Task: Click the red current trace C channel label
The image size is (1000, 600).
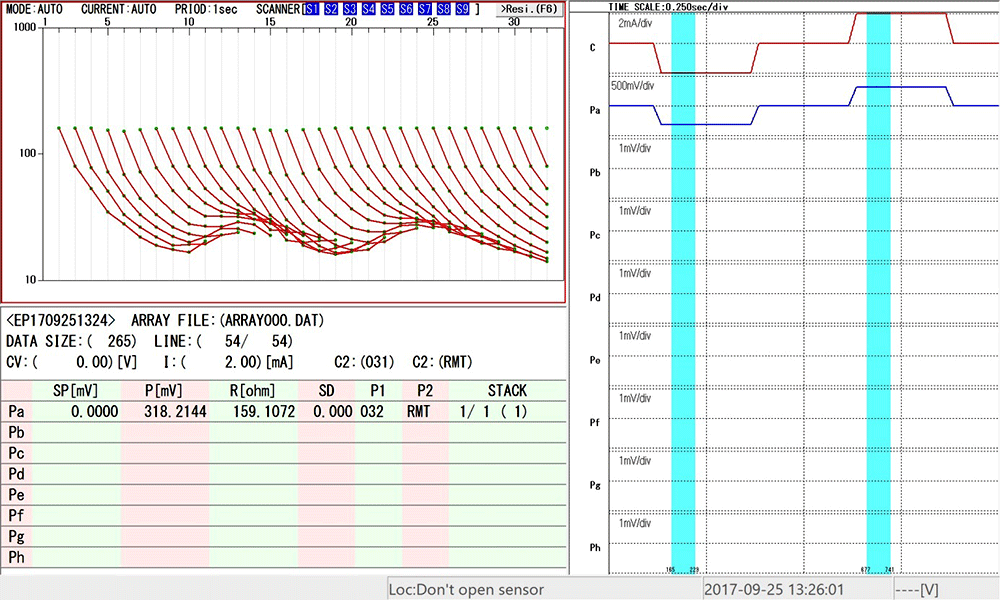Action: [x=593, y=47]
